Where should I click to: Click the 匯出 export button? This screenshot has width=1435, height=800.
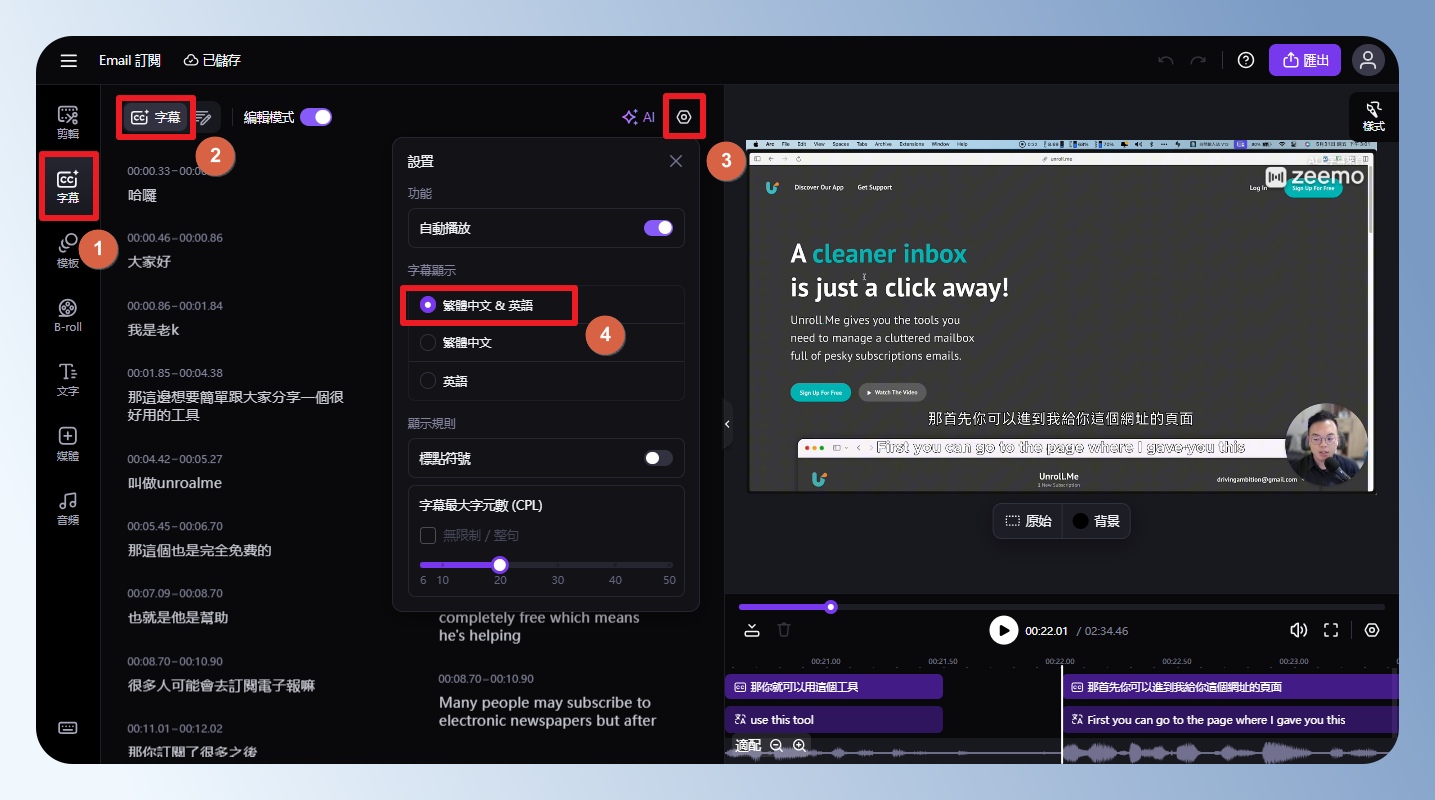tap(1304, 60)
